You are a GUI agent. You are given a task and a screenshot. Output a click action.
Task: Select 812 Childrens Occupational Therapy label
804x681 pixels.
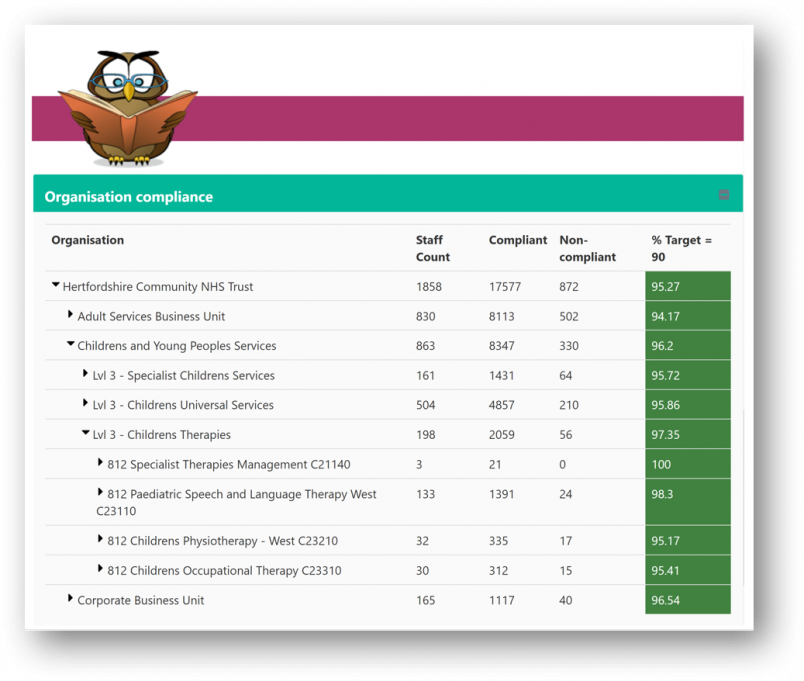coord(224,571)
